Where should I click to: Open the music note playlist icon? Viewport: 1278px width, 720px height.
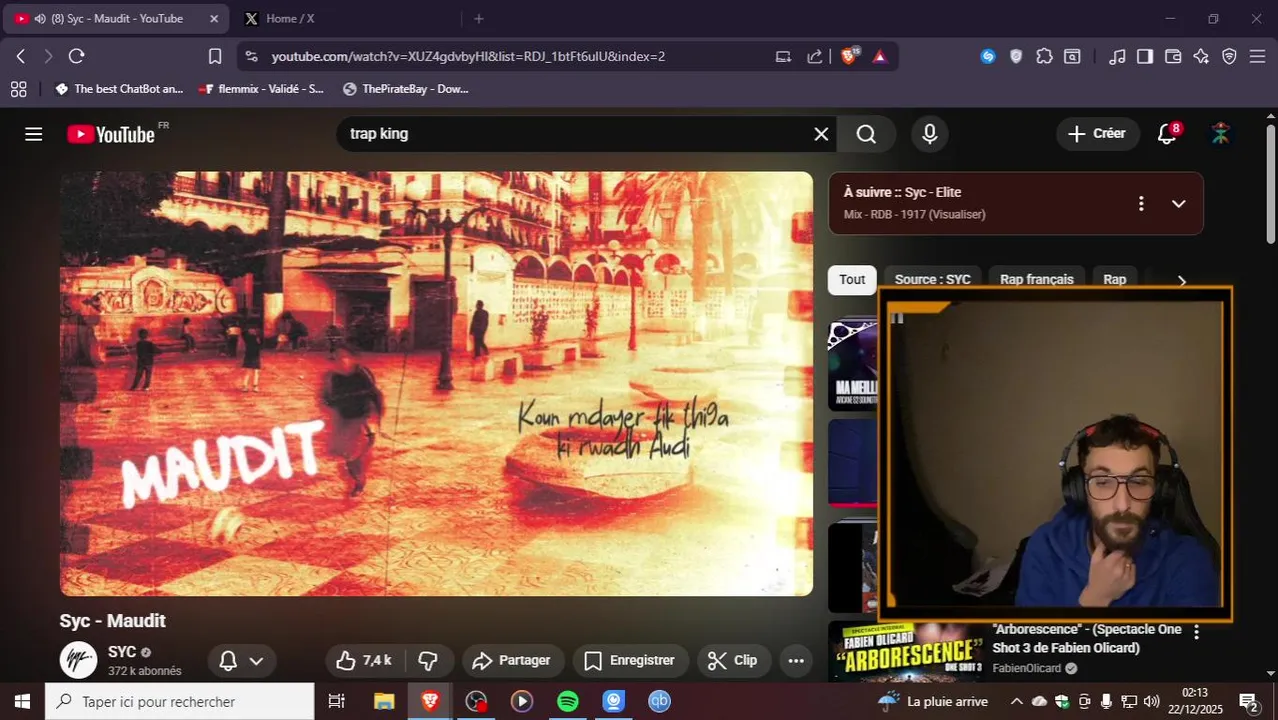click(x=1118, y=57)
